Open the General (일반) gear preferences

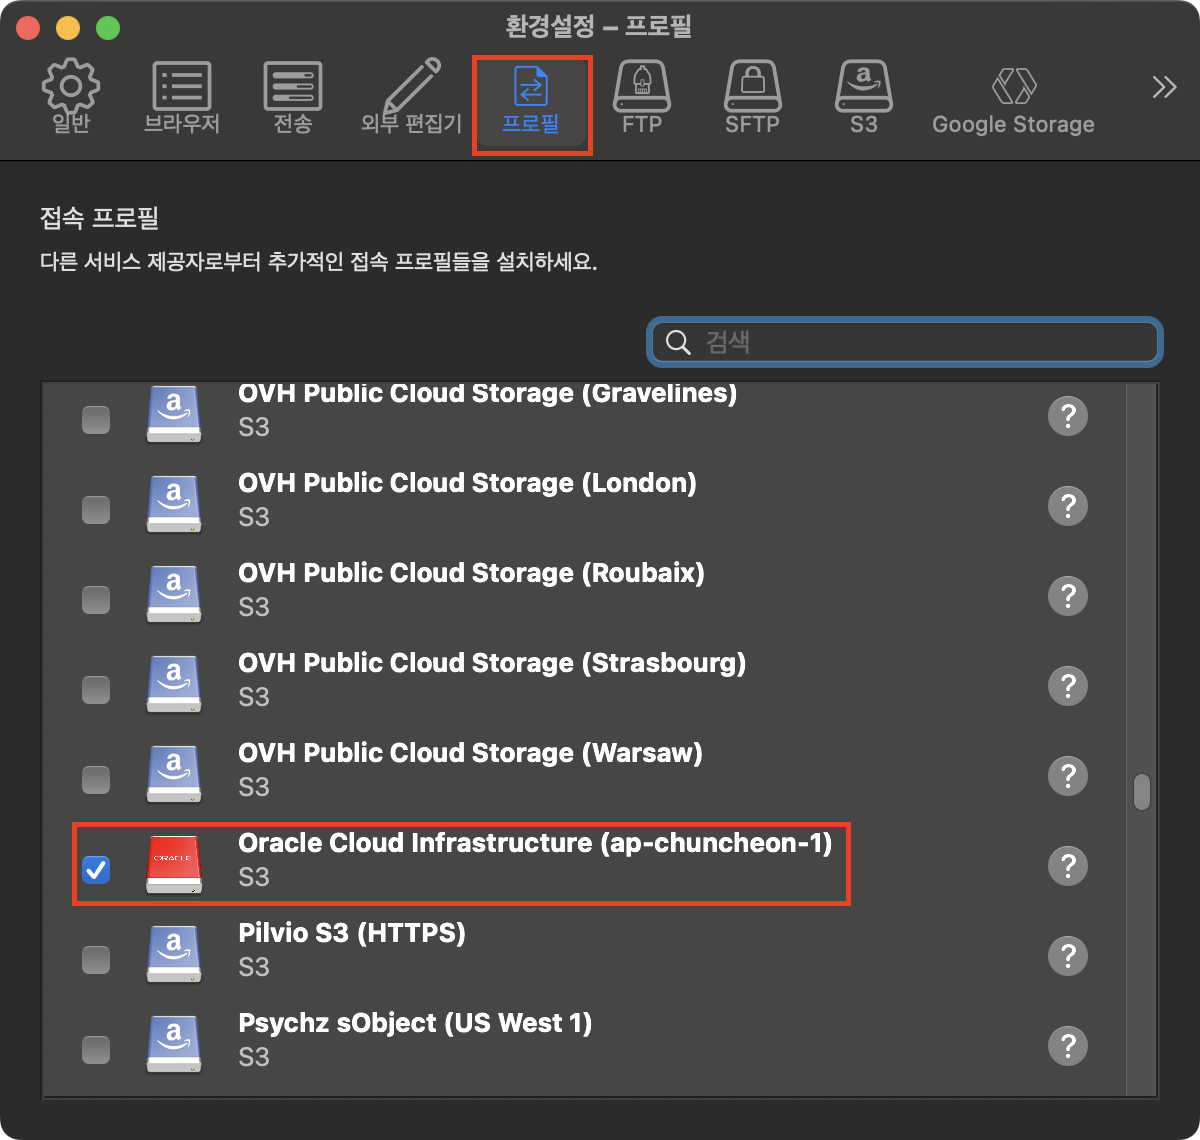[x=70, y=98]
